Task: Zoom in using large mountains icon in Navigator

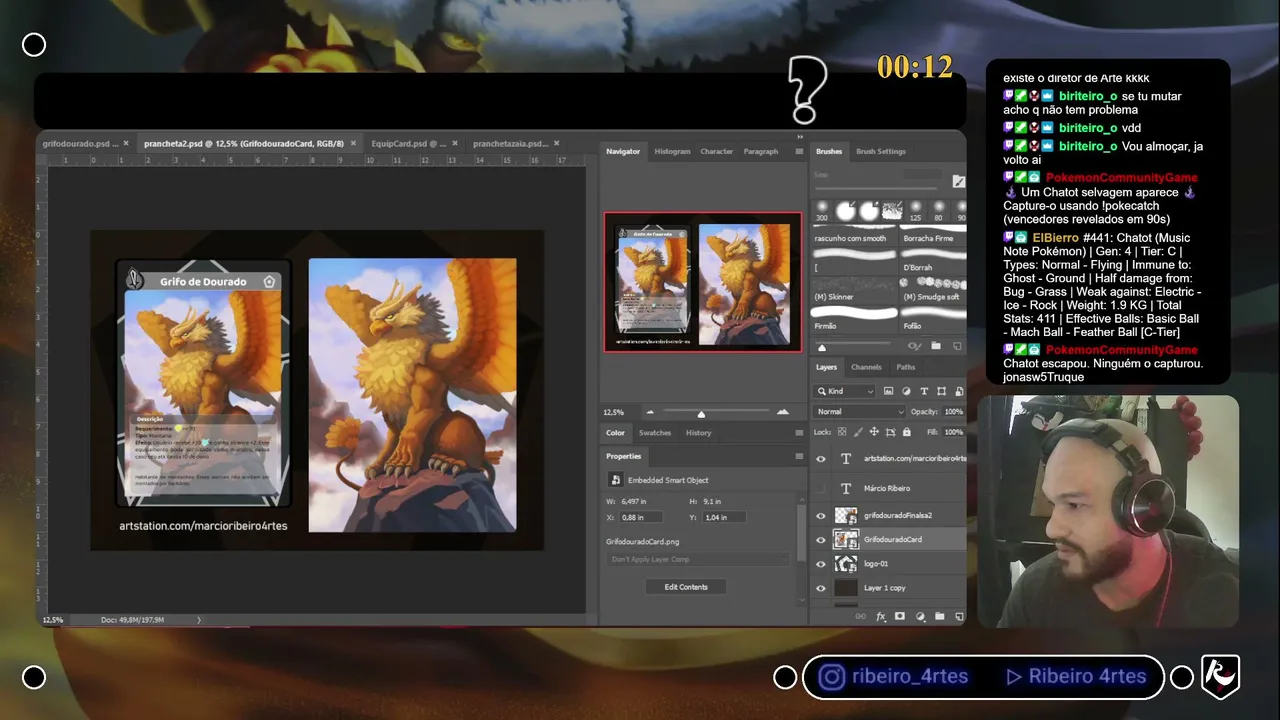Action: tap(782, 412)
